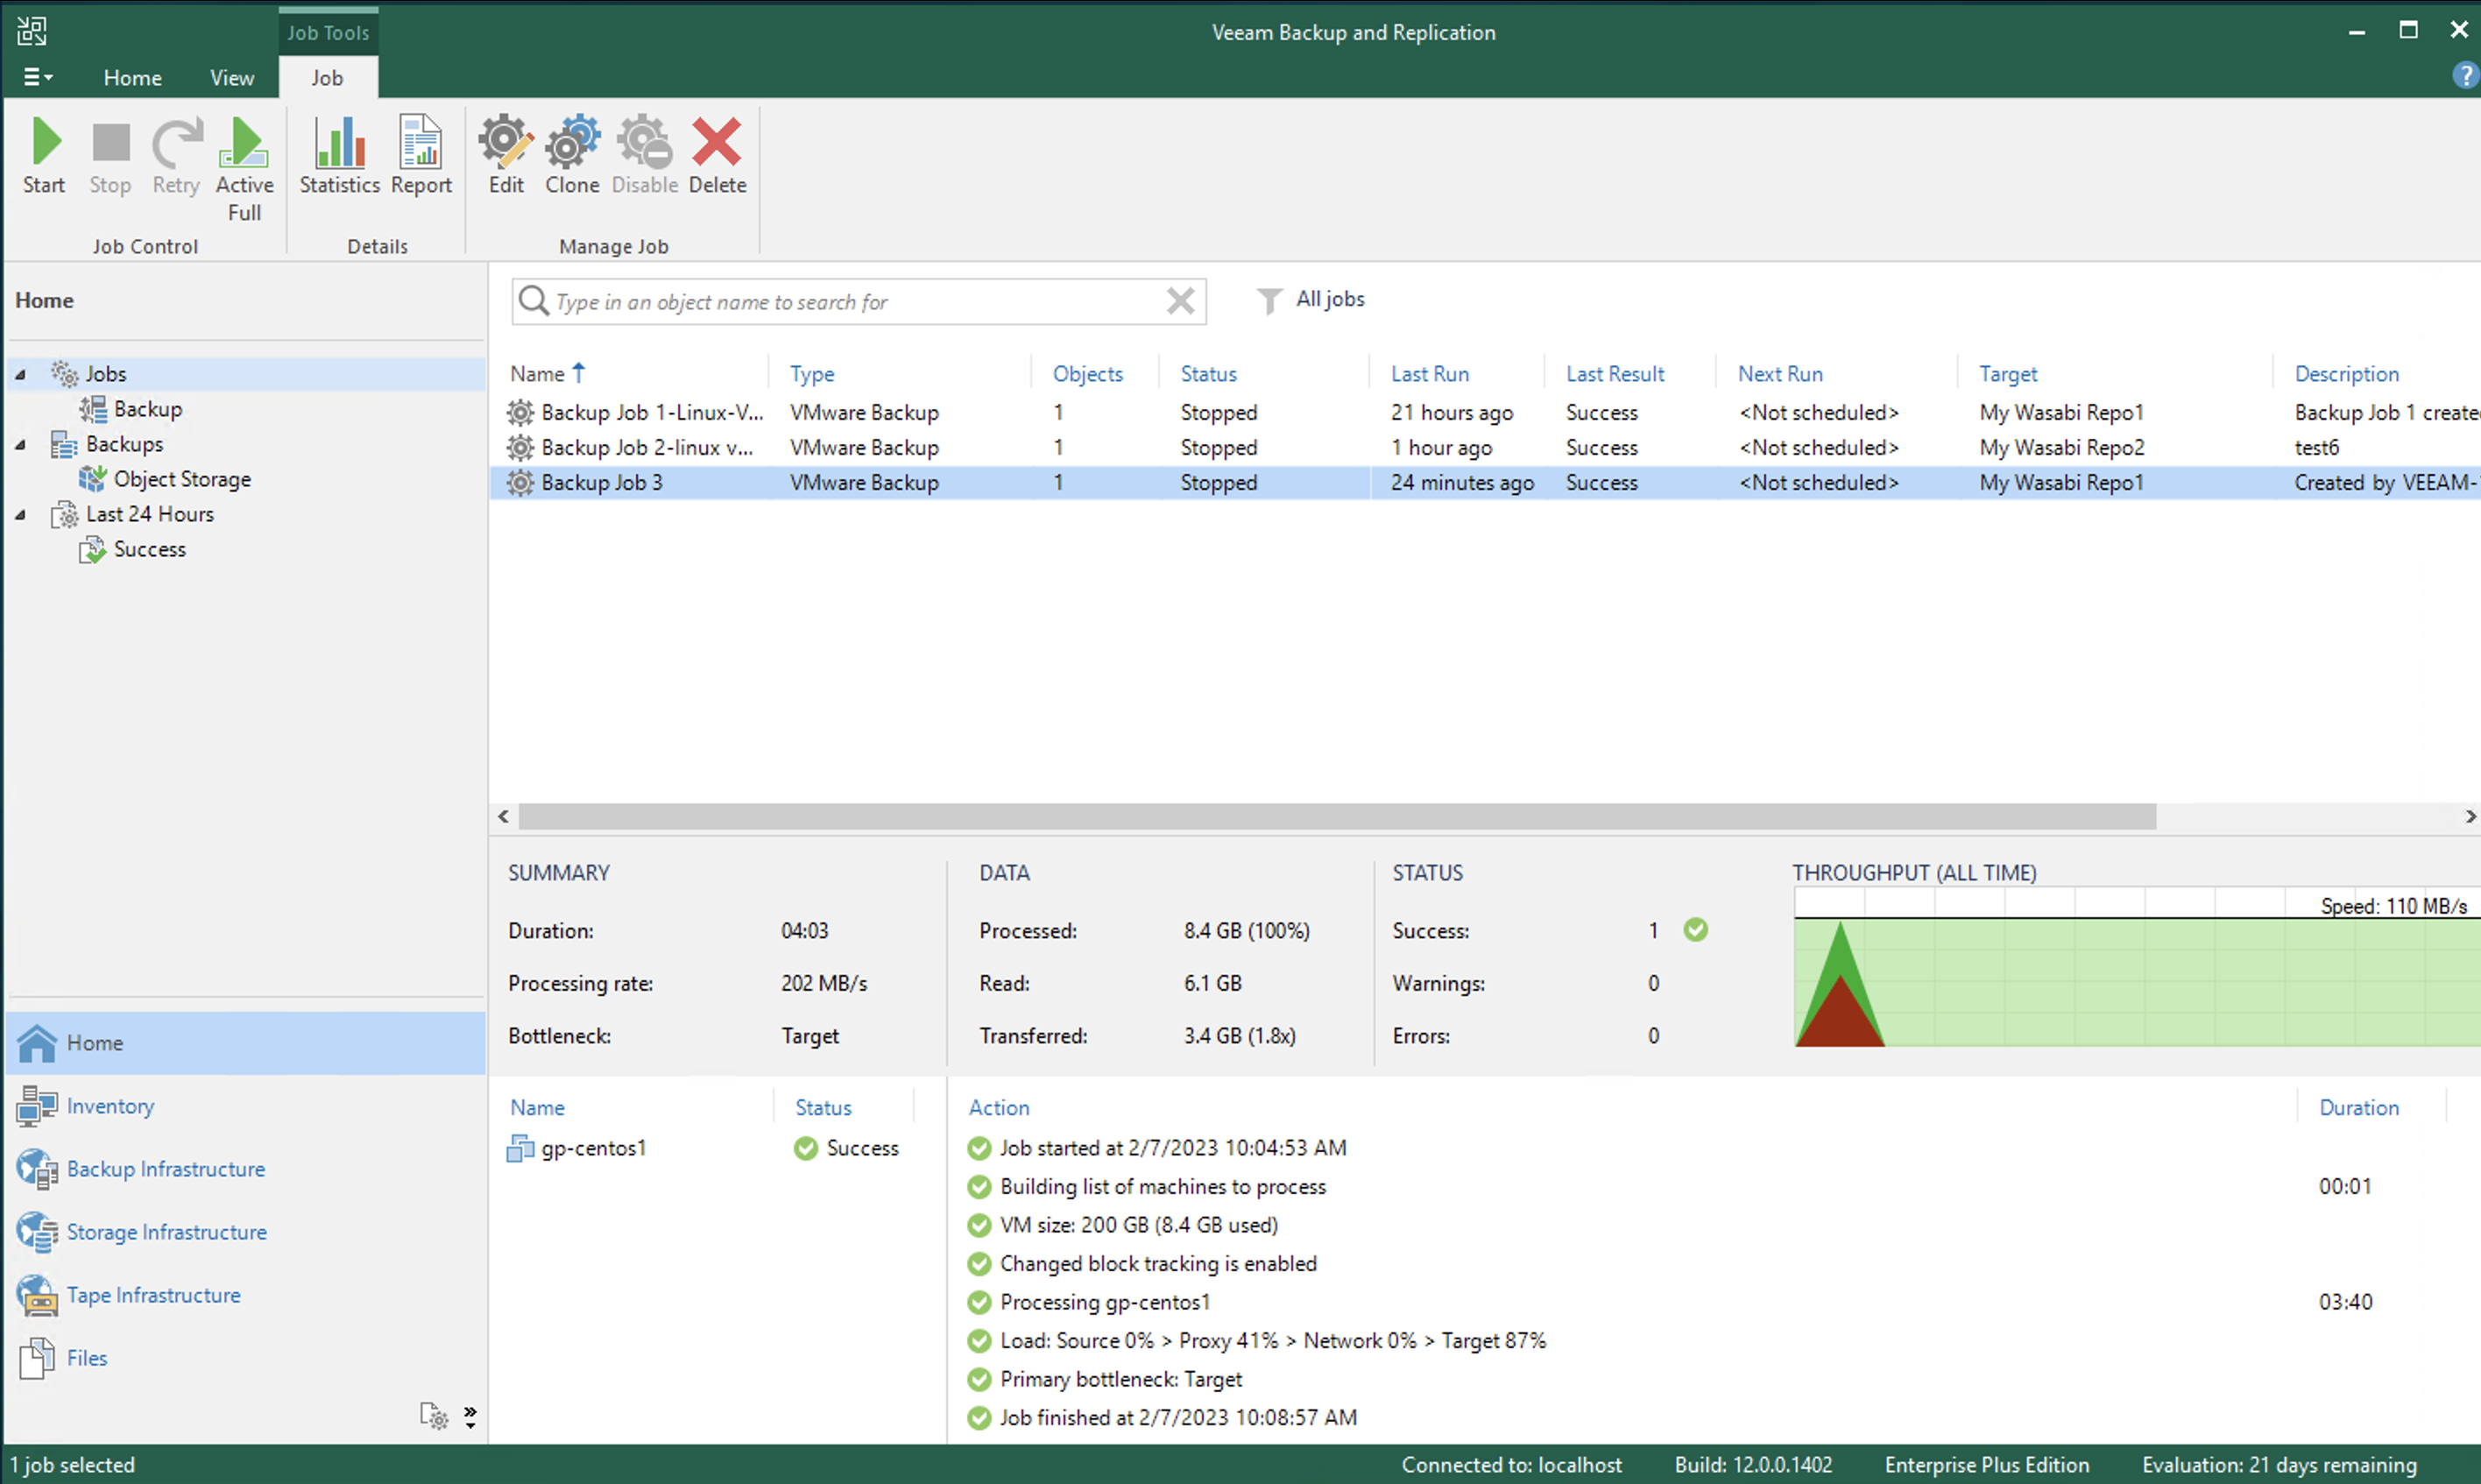Viewport: 2481px width, 1484px height.
Task: Run an Active Full backup
Action: (244, 168)
